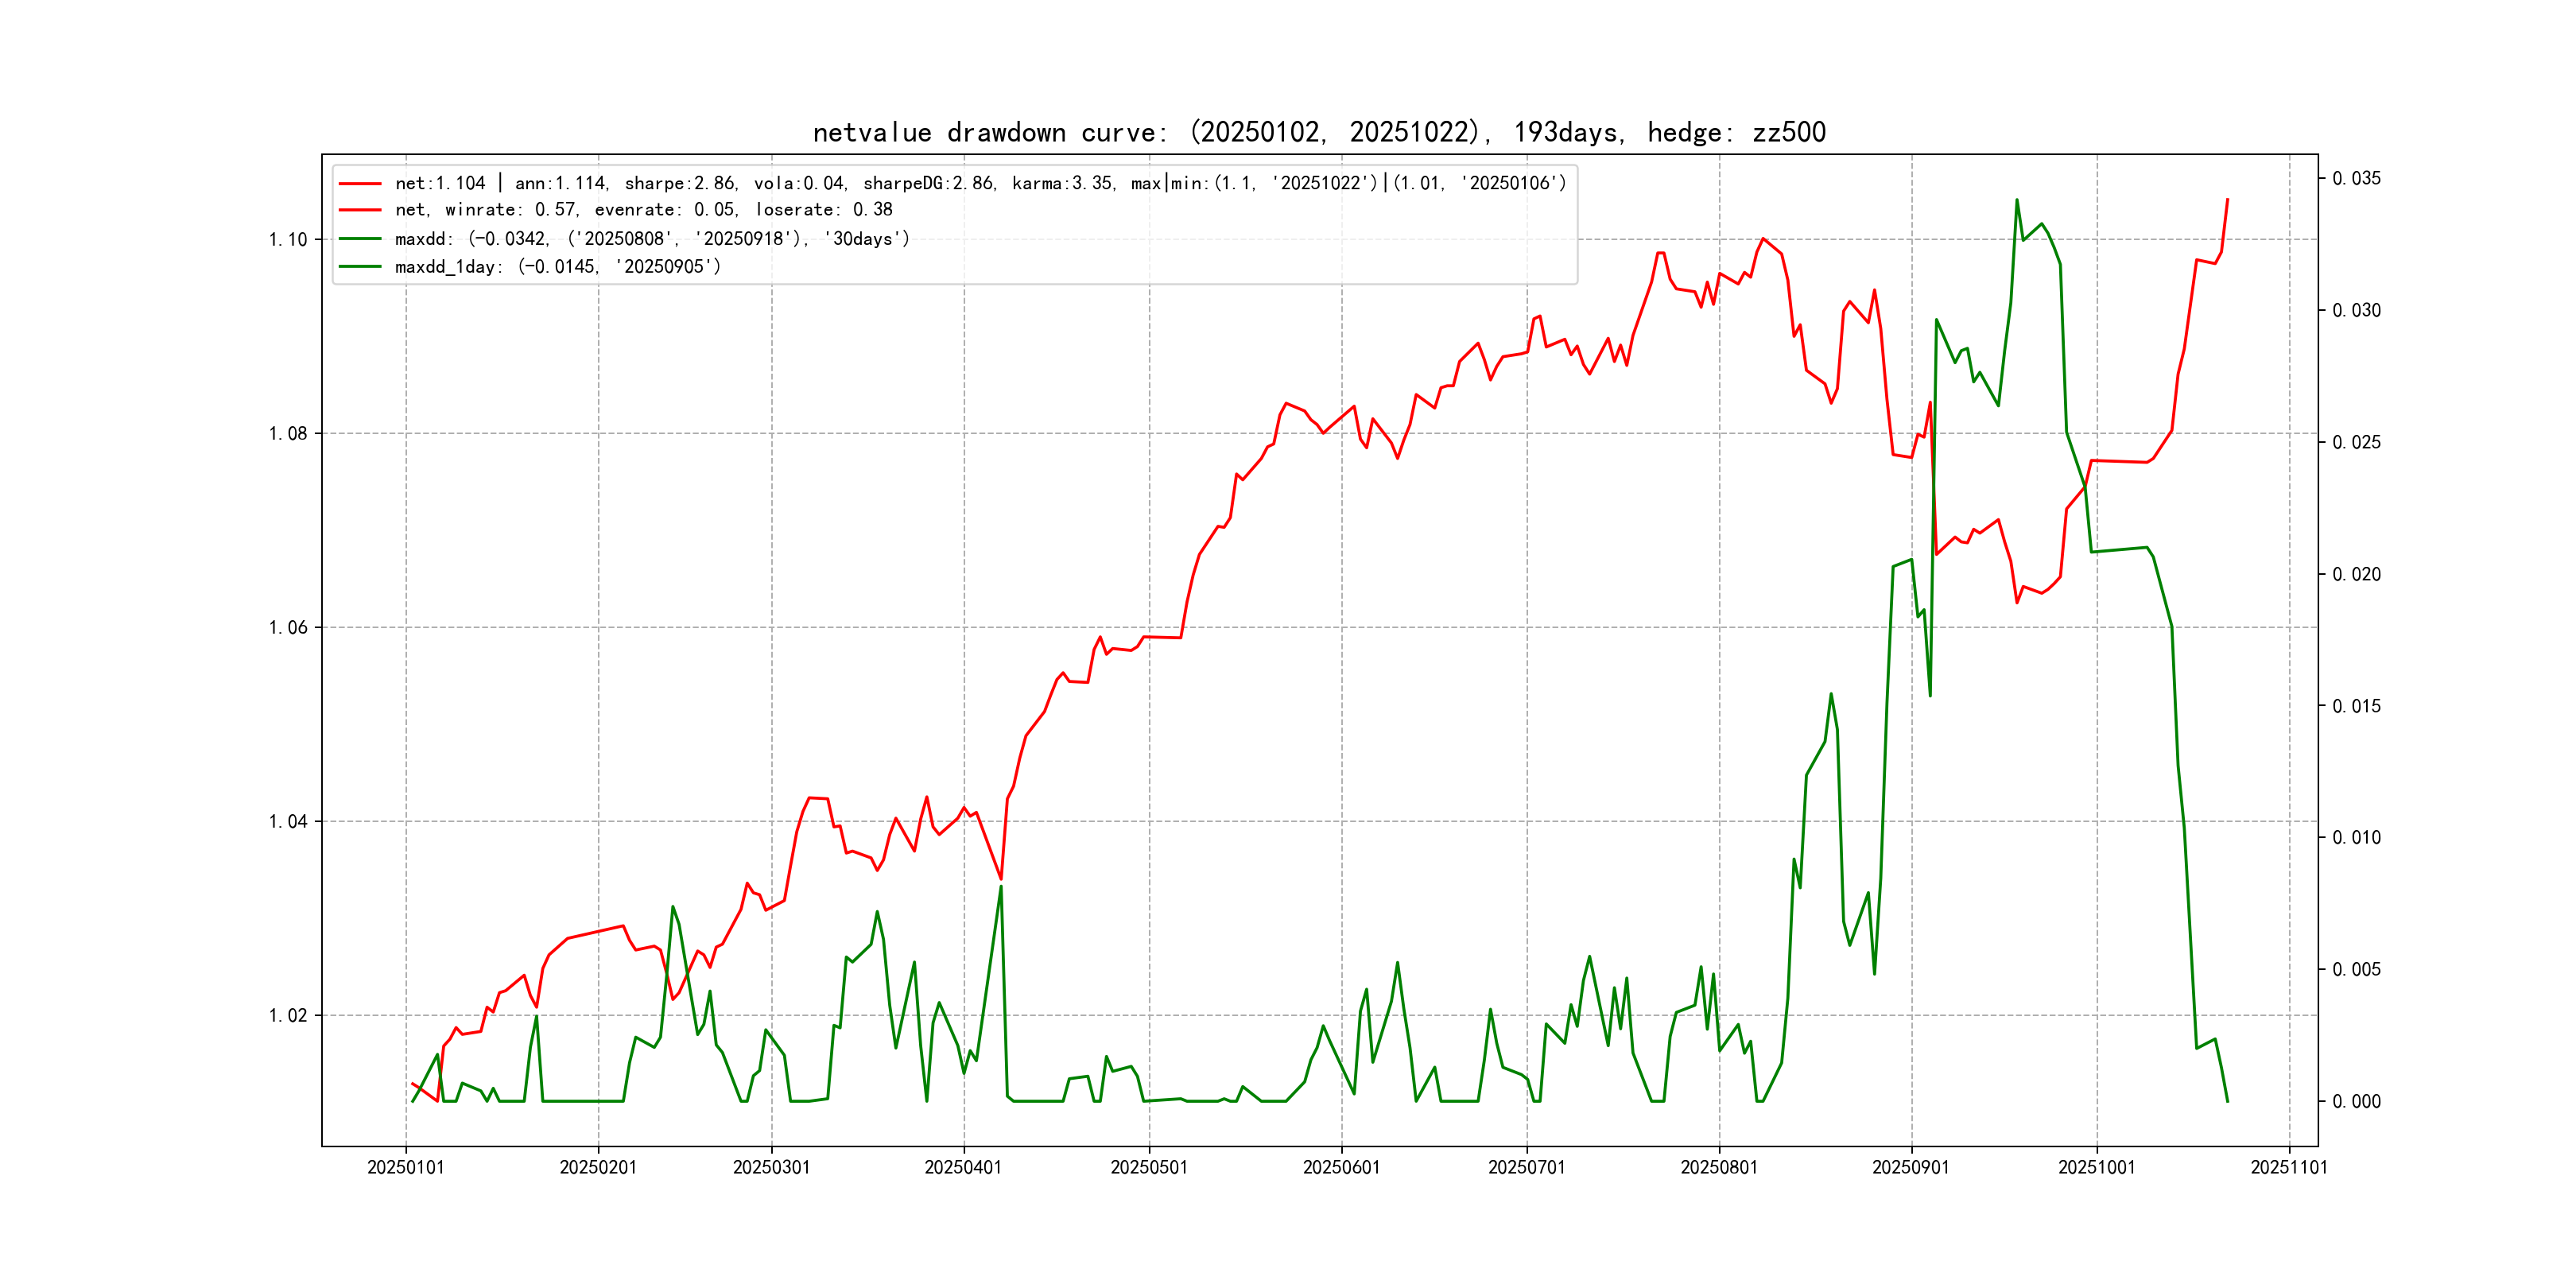Viewport: 2576px width, 1288px height.
Task: Click the 20250301 x-axis date label
Action: (x=771, y=1167)
